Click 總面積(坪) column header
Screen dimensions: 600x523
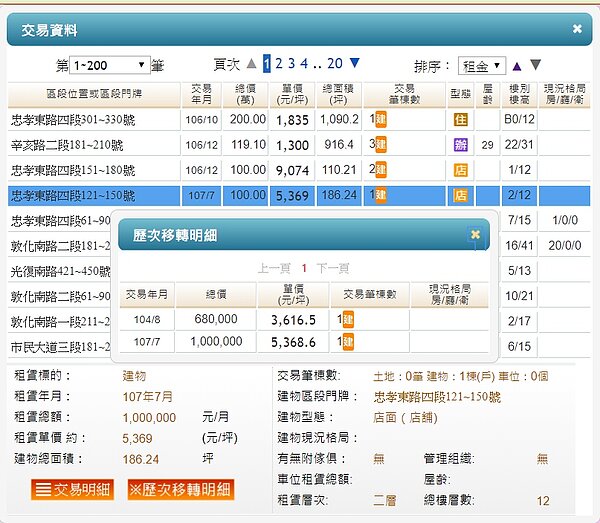pyautogui.click(x=338, y=94)
